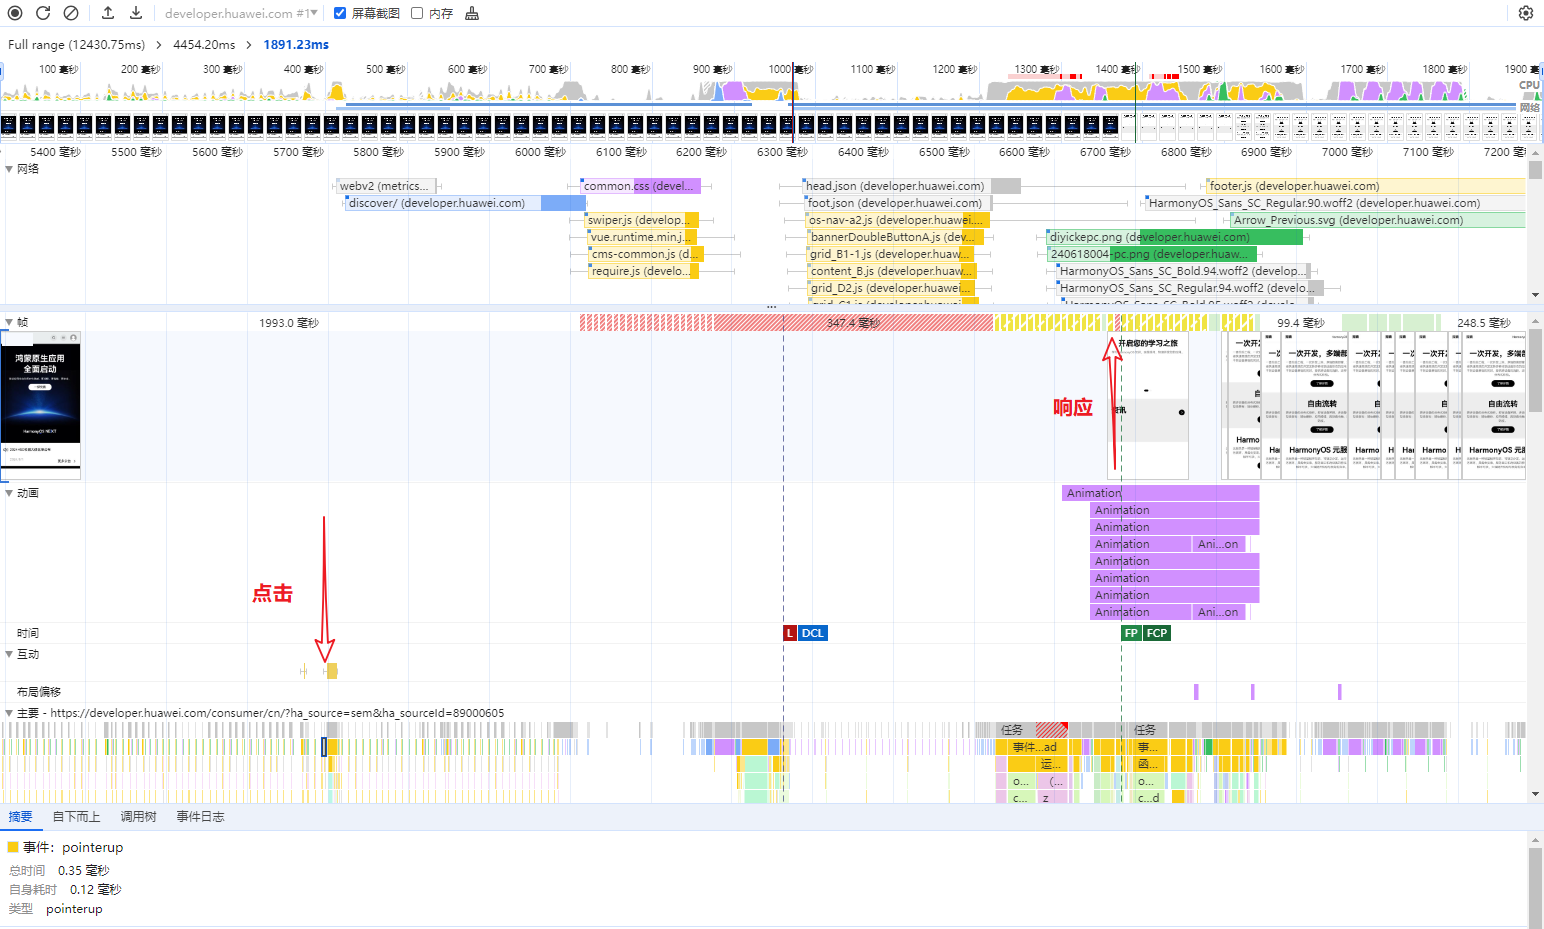Start recording with the record button
This screenshot has width=1544, height=929.
[x=15, y=13]
